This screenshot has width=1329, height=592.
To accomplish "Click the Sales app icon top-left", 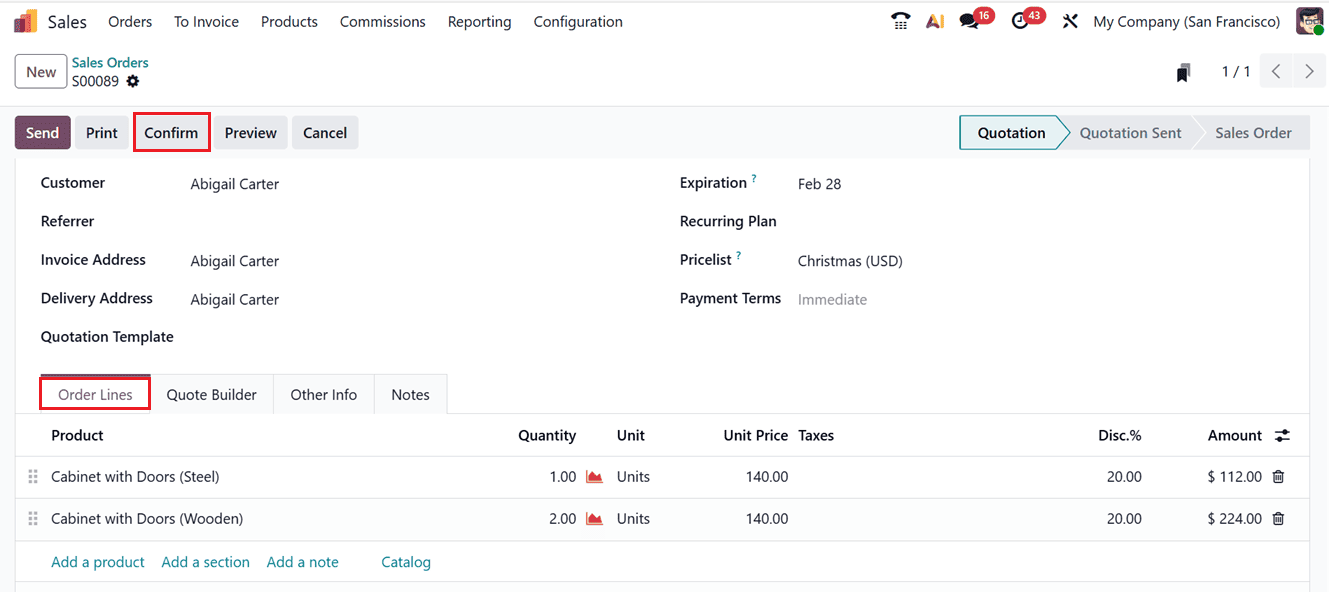I will click(x=24, y=20).
